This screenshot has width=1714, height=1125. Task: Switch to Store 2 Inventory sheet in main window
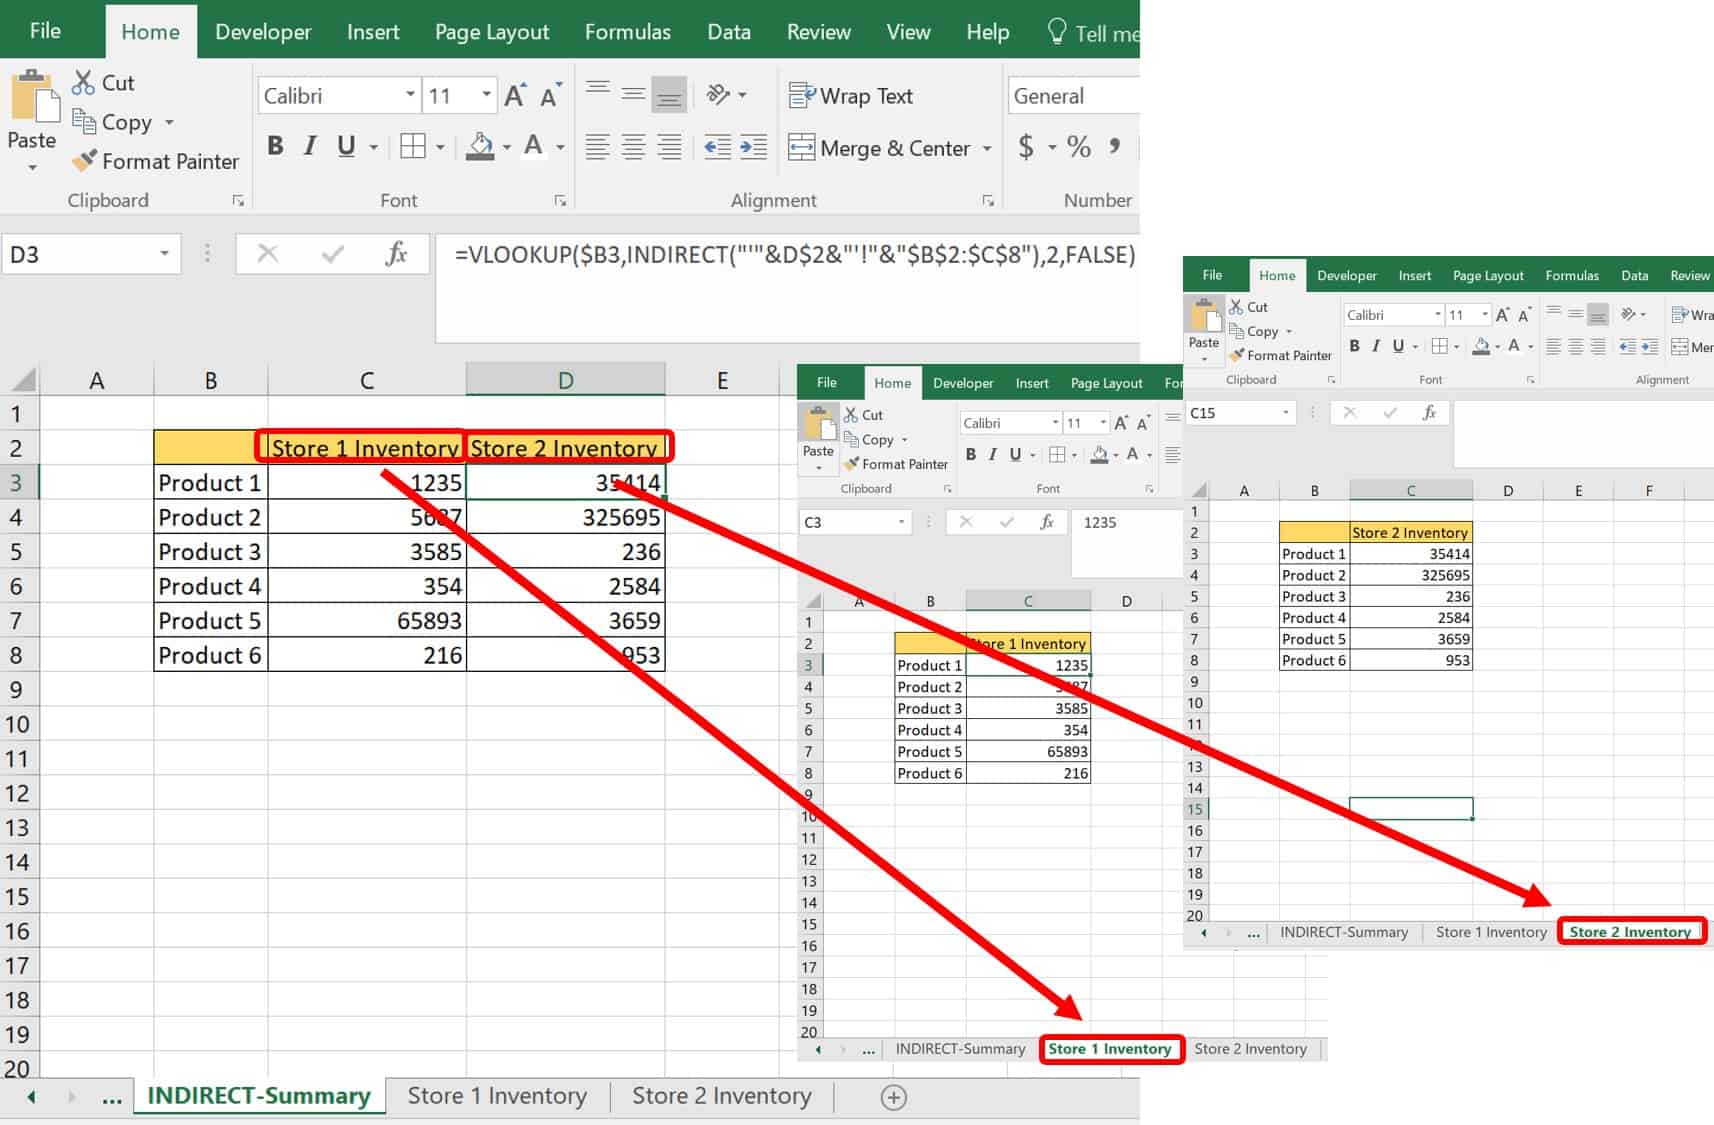click(722, 1096)
